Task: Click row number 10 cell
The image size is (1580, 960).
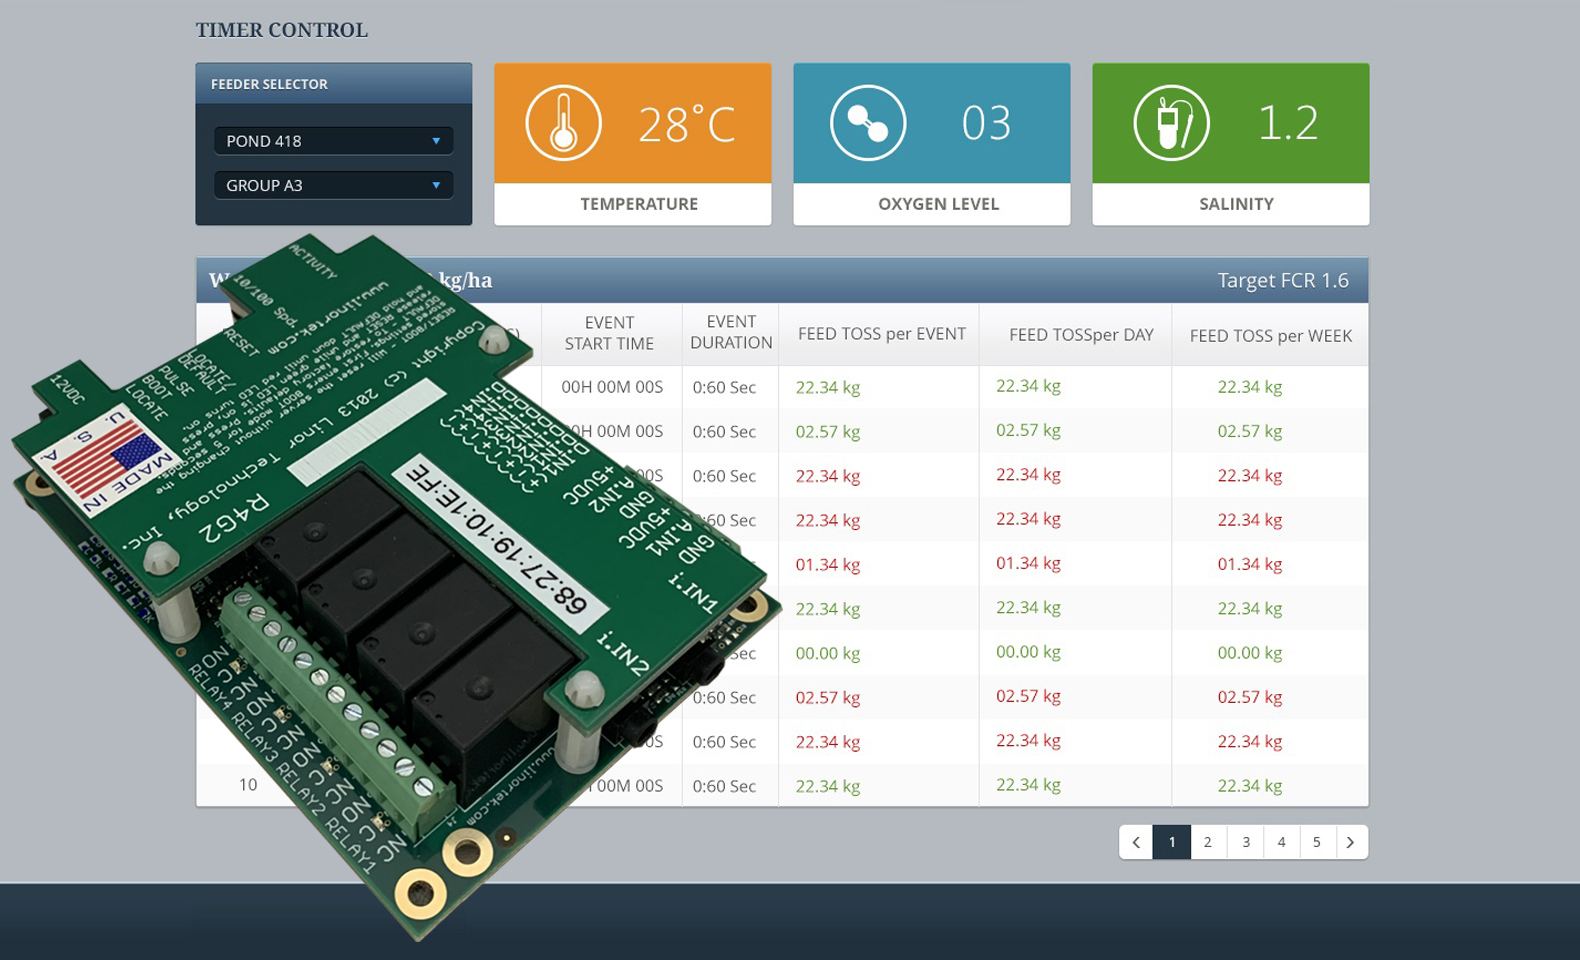Action: (248, 785)
